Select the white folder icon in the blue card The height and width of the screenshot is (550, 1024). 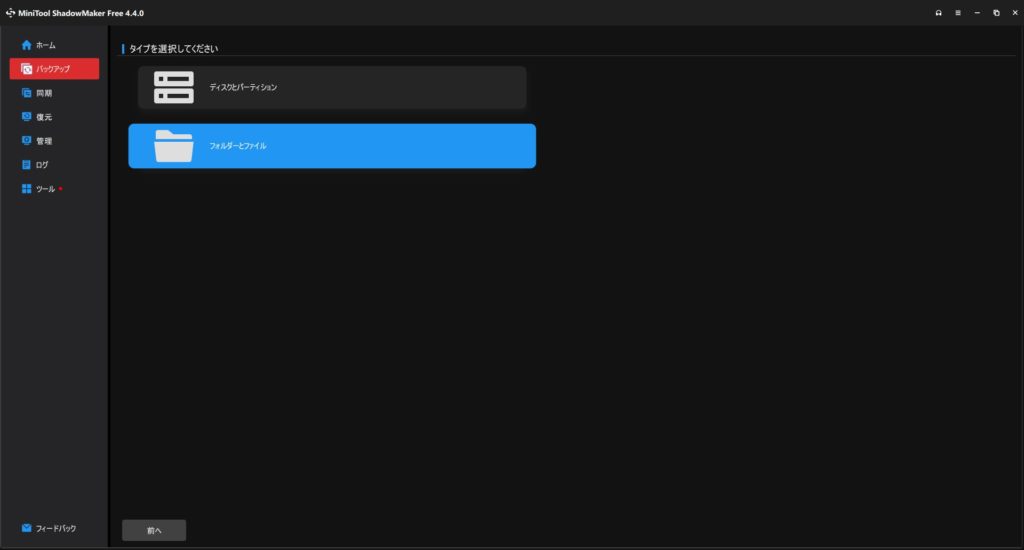(173, 146)
